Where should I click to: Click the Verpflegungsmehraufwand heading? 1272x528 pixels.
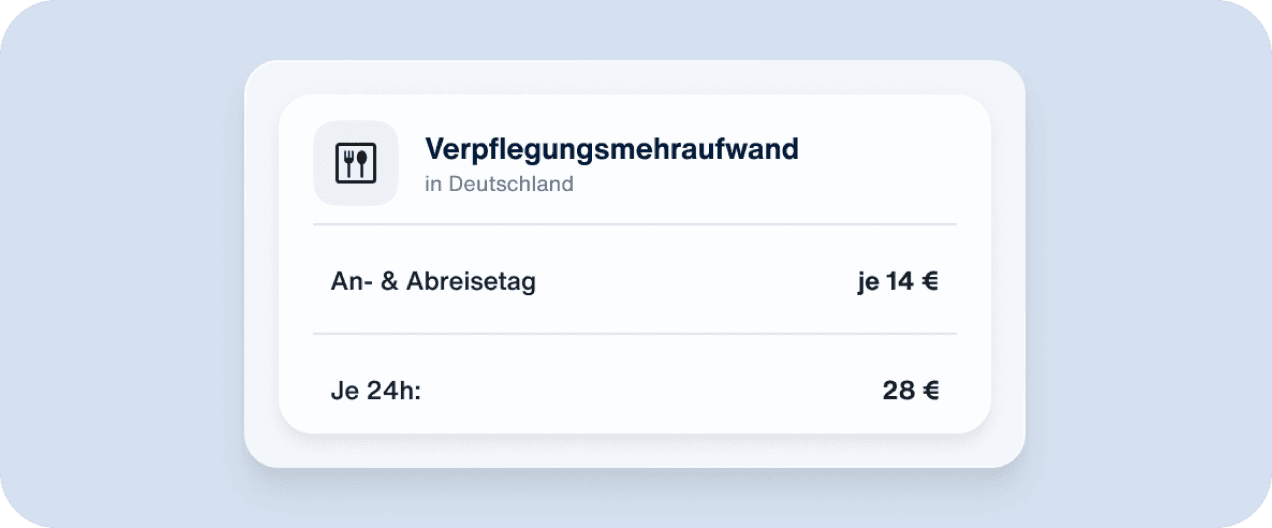click(612, 150)
